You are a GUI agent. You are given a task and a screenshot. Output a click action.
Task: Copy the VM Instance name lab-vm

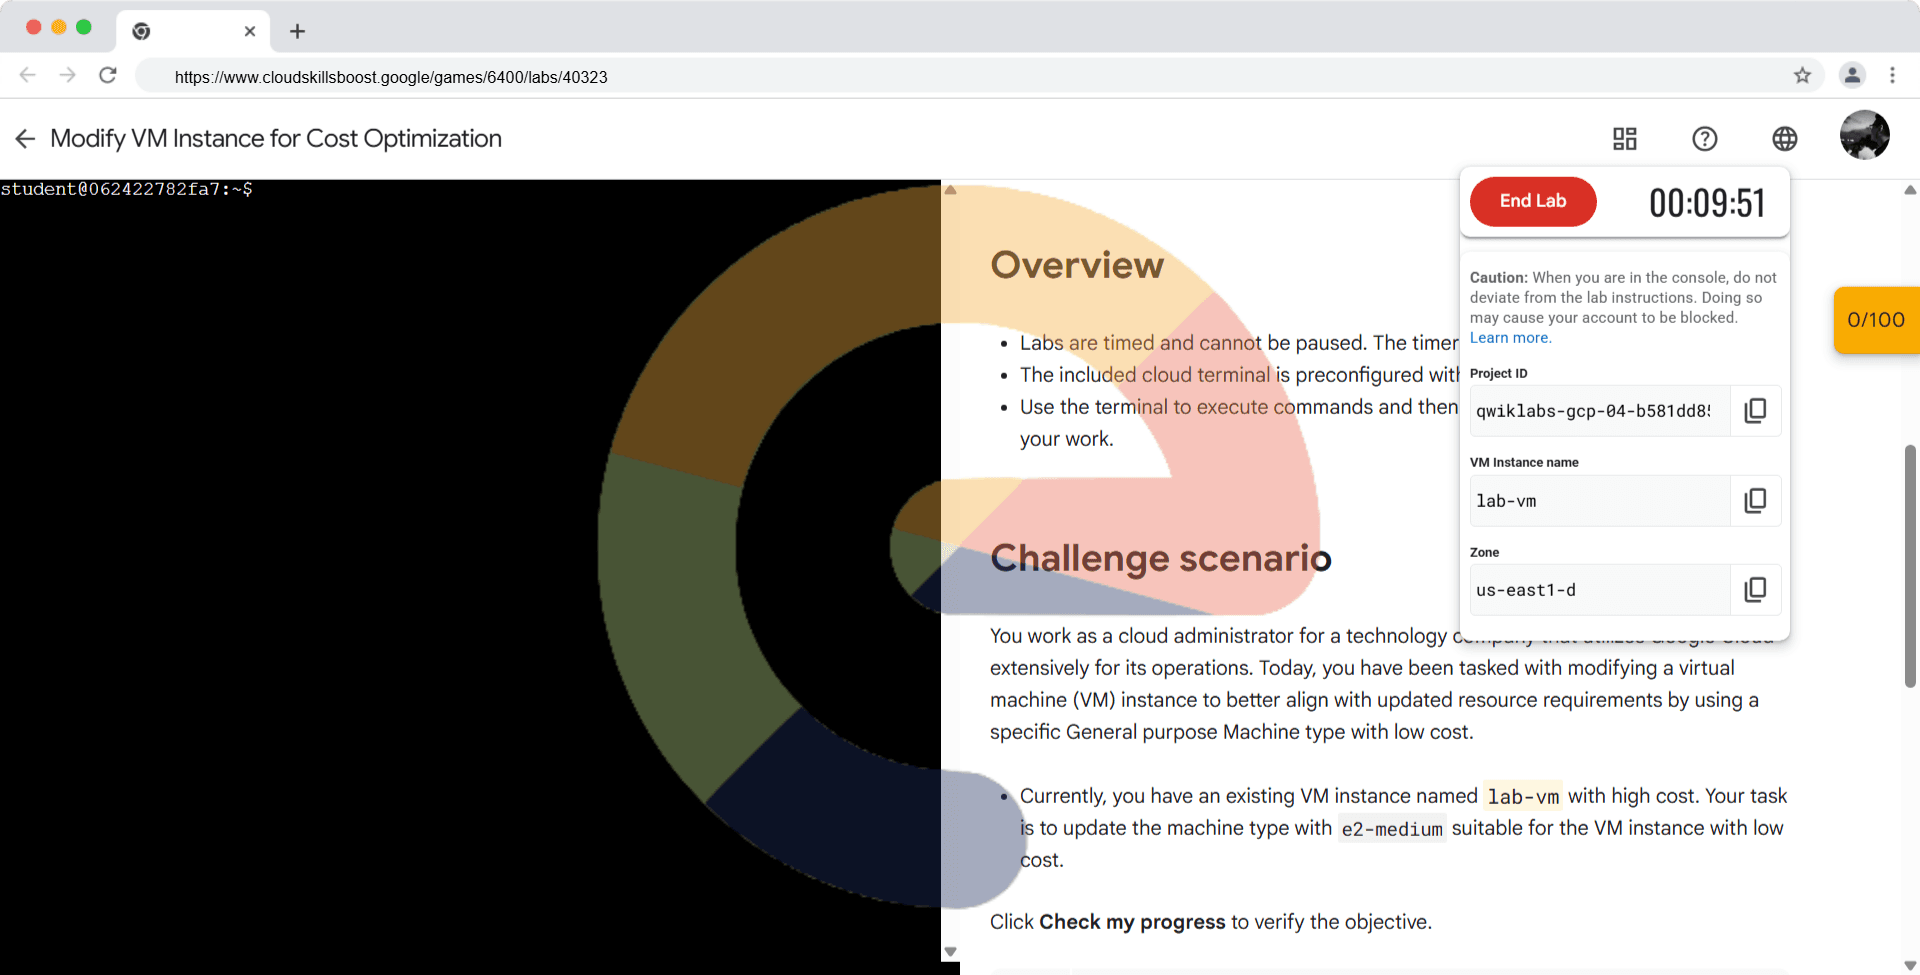coord(1755,500)
